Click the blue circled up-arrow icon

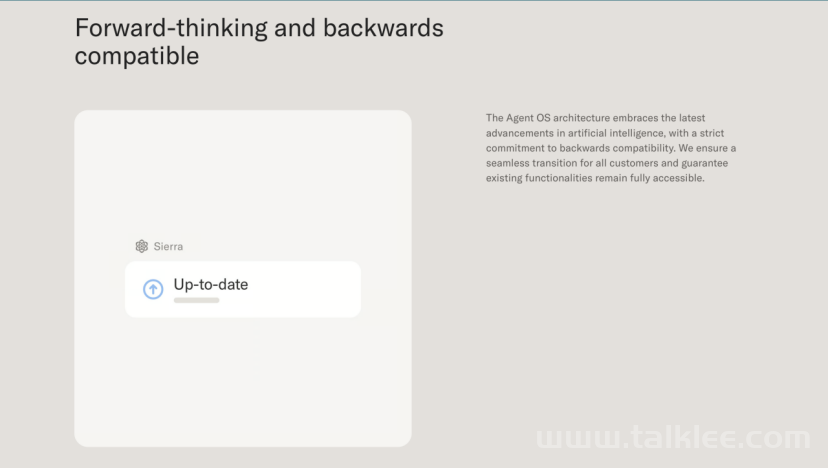pos(153,289)
